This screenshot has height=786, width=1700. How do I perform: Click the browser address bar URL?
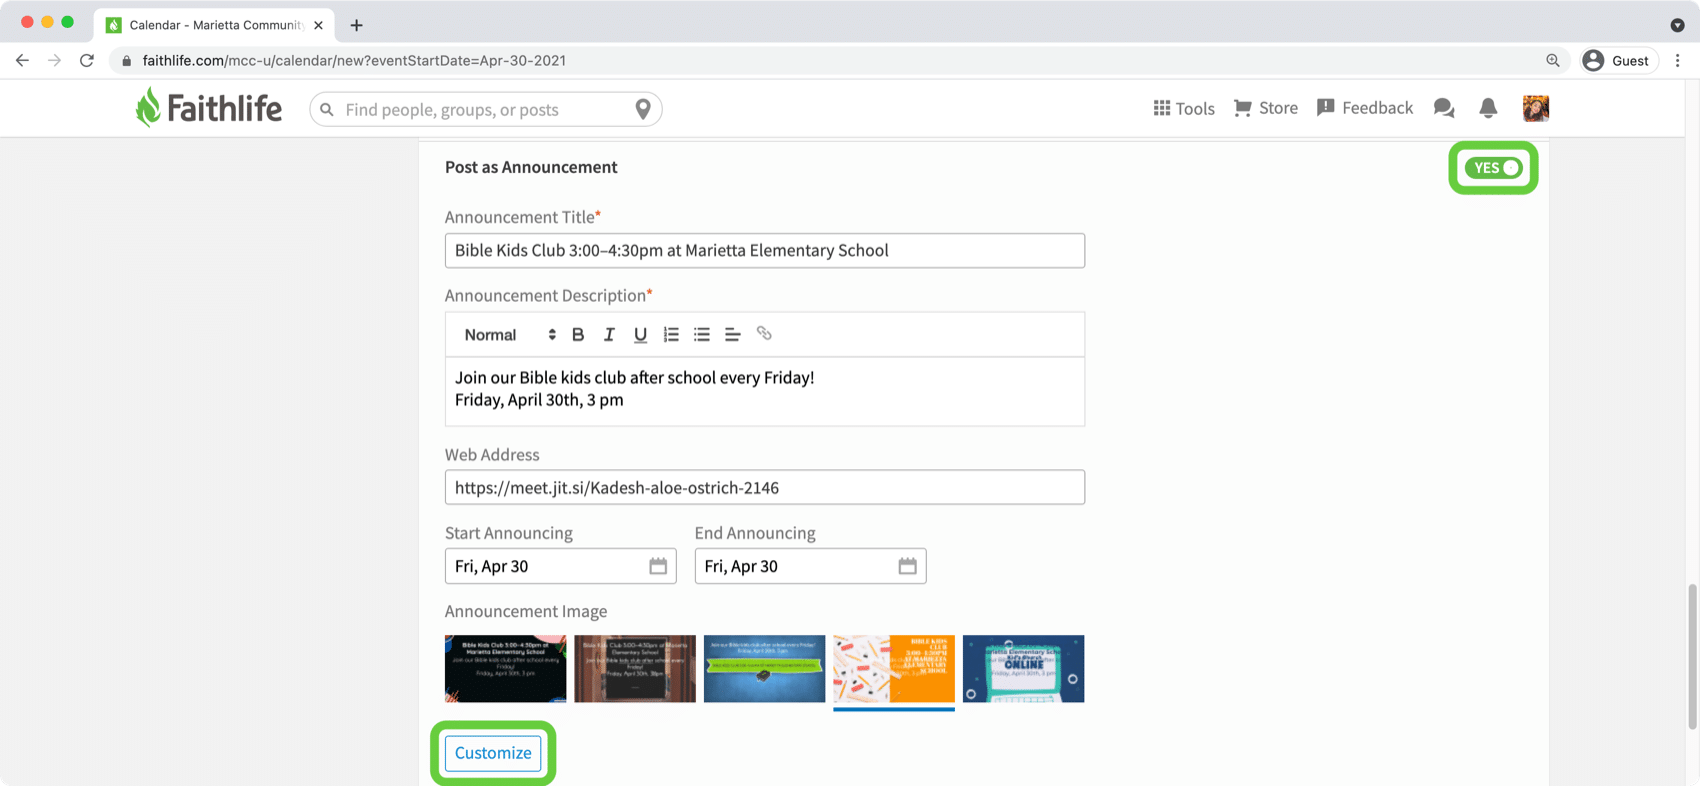(x=354, y=61)
